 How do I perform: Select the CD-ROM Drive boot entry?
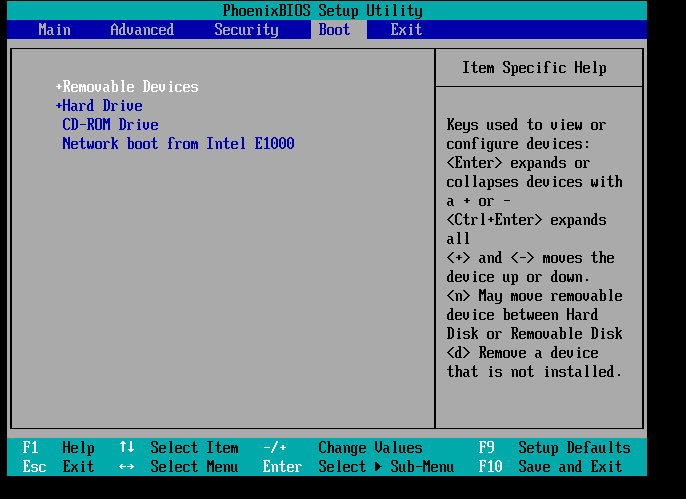(x=110, y=125)
